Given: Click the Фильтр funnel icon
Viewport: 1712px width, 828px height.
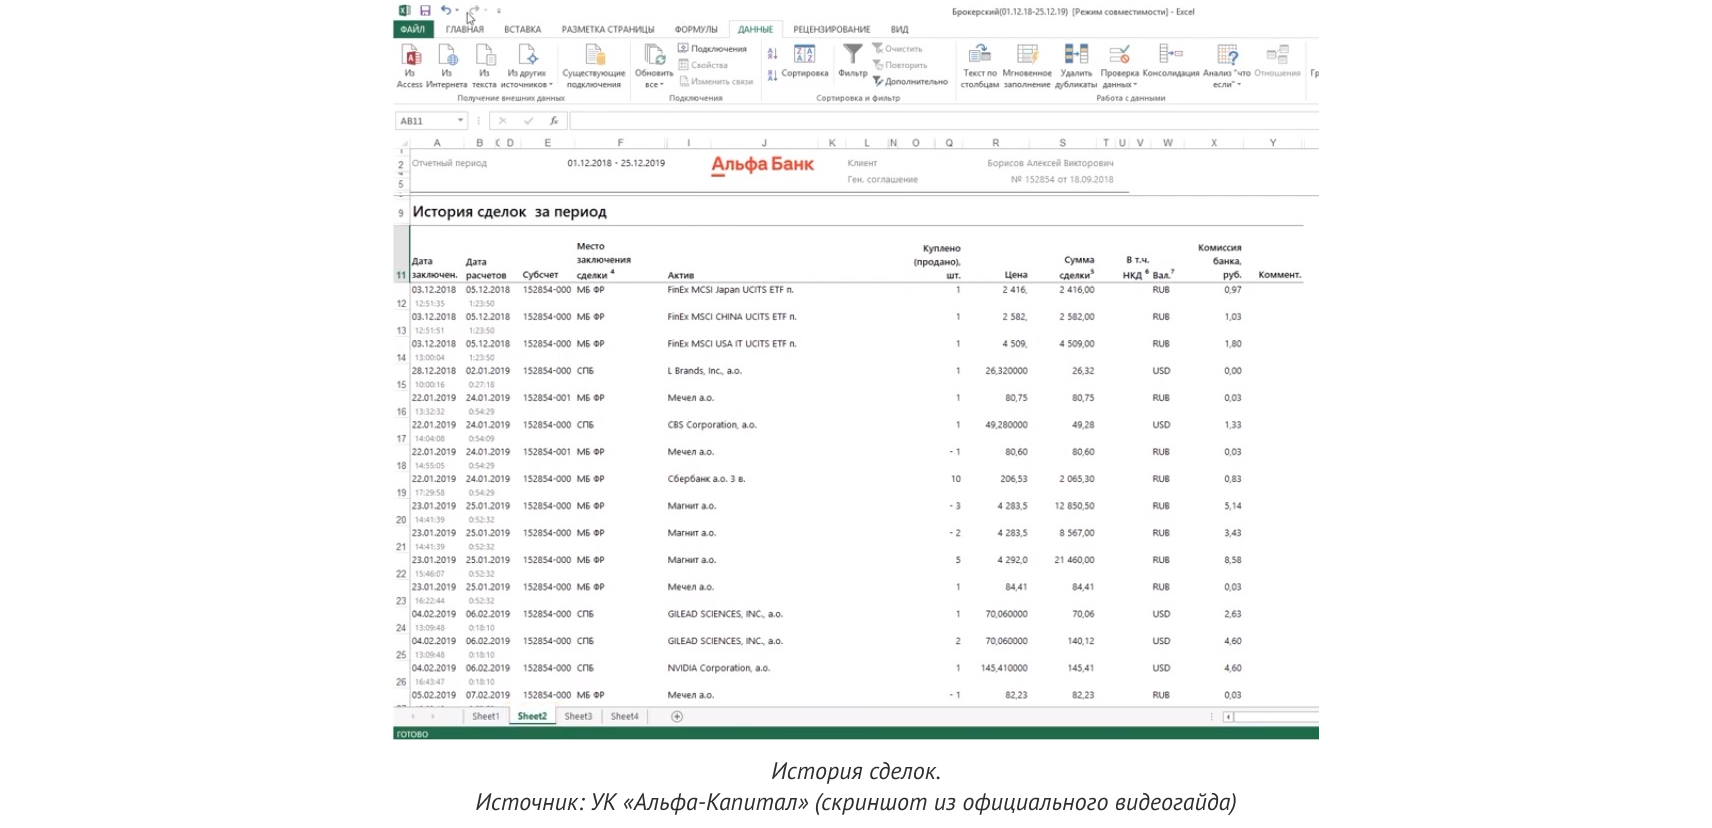Looking at the screenshot, I should [x=852, y=55].
